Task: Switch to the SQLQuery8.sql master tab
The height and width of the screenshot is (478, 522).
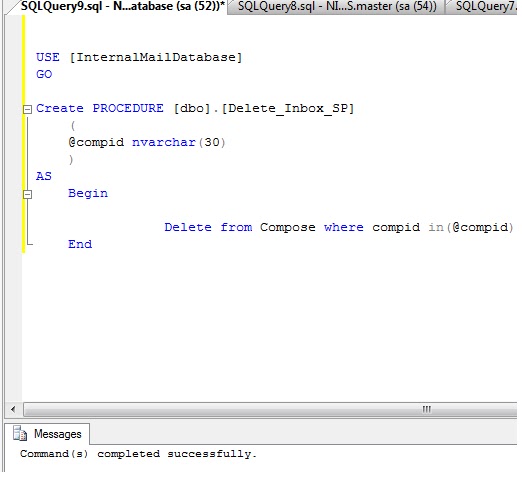Action: click(x=337, y=6)
